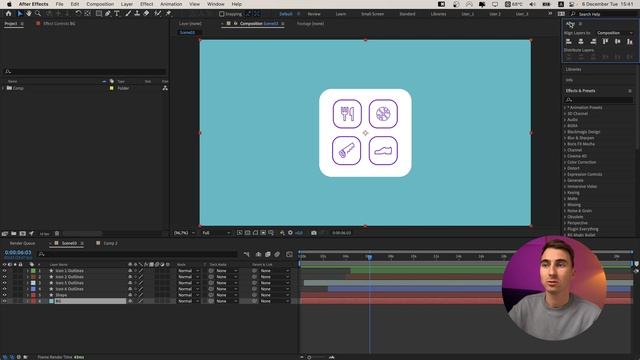Click the Icon 1 Outlines green label color
Viewport: 640px width, 360px height.
(x=33, y=271)
